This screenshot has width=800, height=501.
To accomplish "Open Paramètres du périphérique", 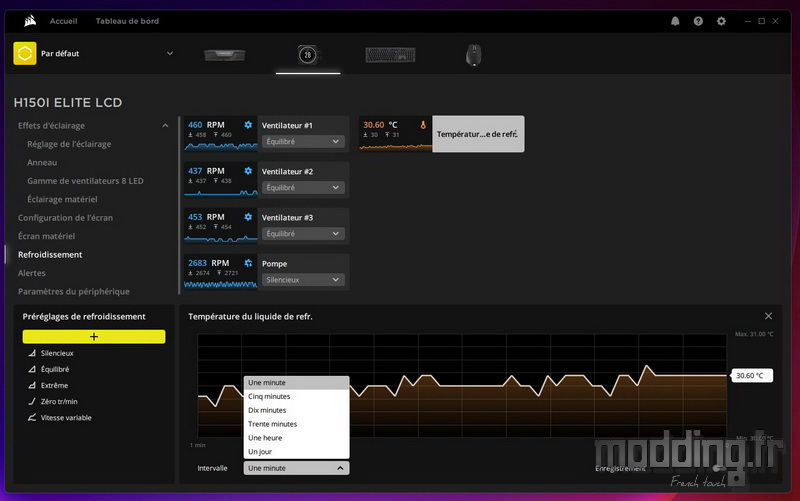I will point(73,291).
